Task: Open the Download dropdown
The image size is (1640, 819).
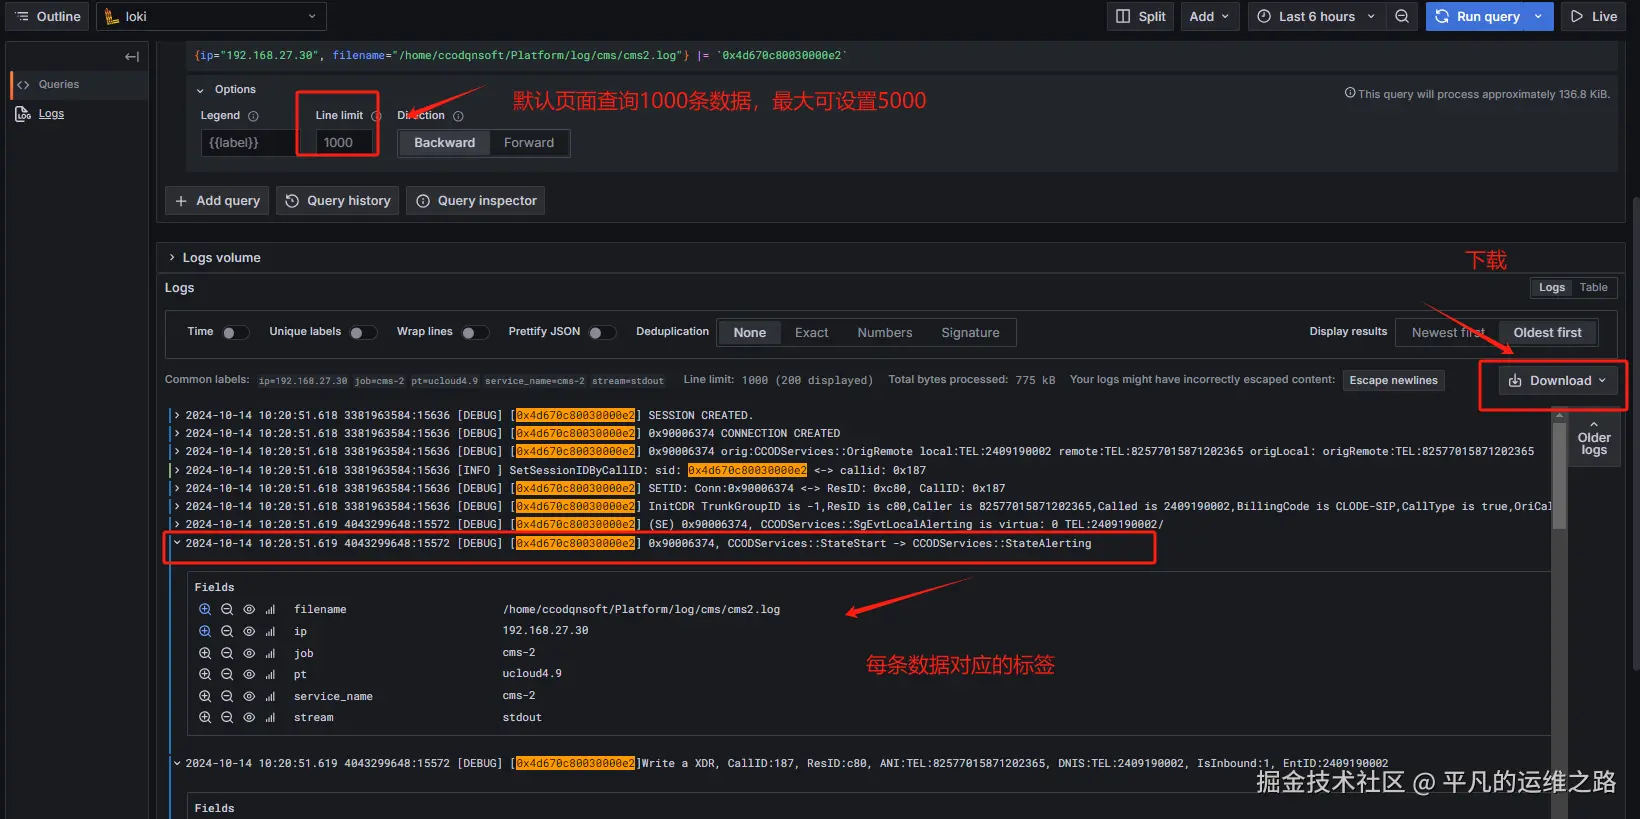Action: [1557, 381]
